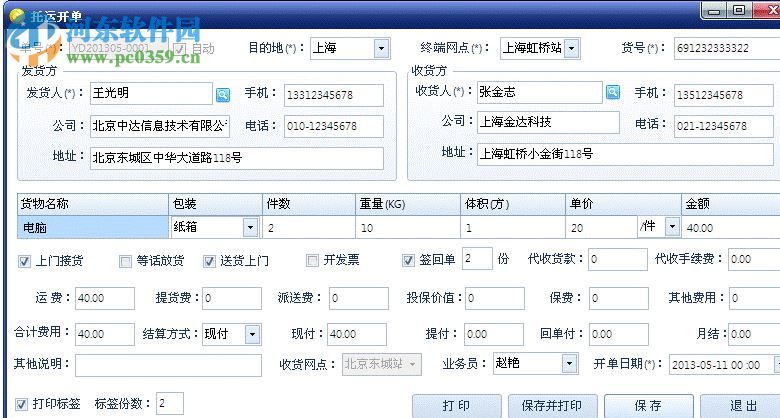Click 运费 field 40.00
Screen dimensions: 780x418
[x=105, y=299]
